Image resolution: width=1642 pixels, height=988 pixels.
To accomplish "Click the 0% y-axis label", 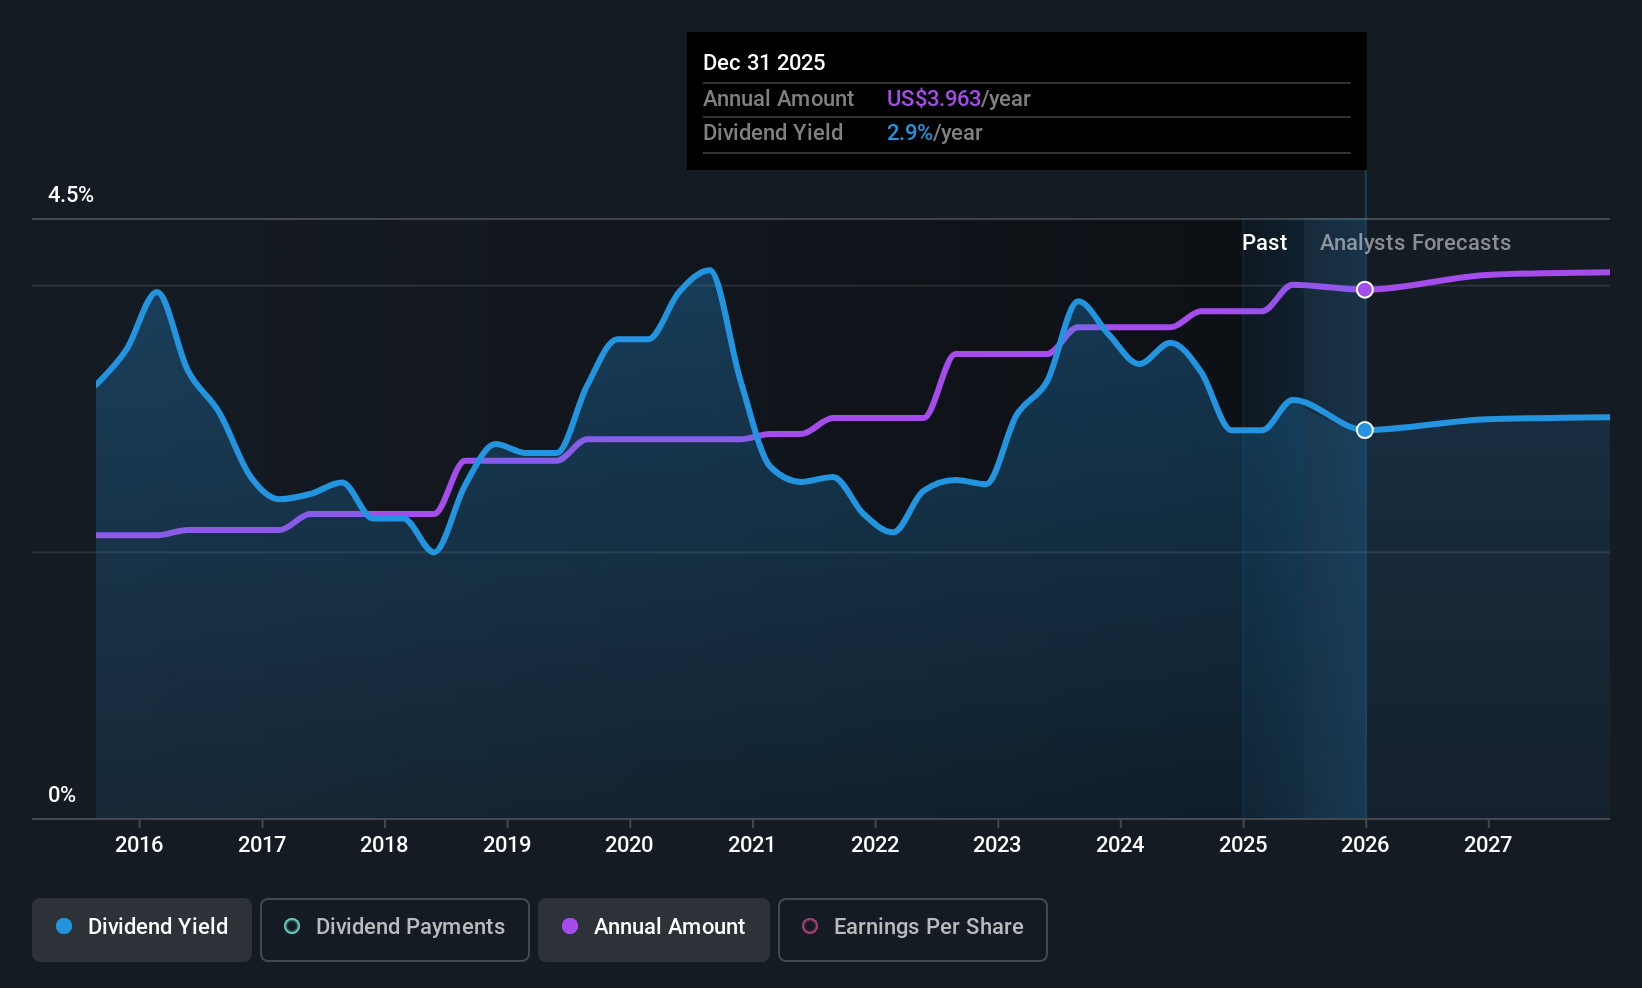I will pyautogui.click(x=62, y=795).
